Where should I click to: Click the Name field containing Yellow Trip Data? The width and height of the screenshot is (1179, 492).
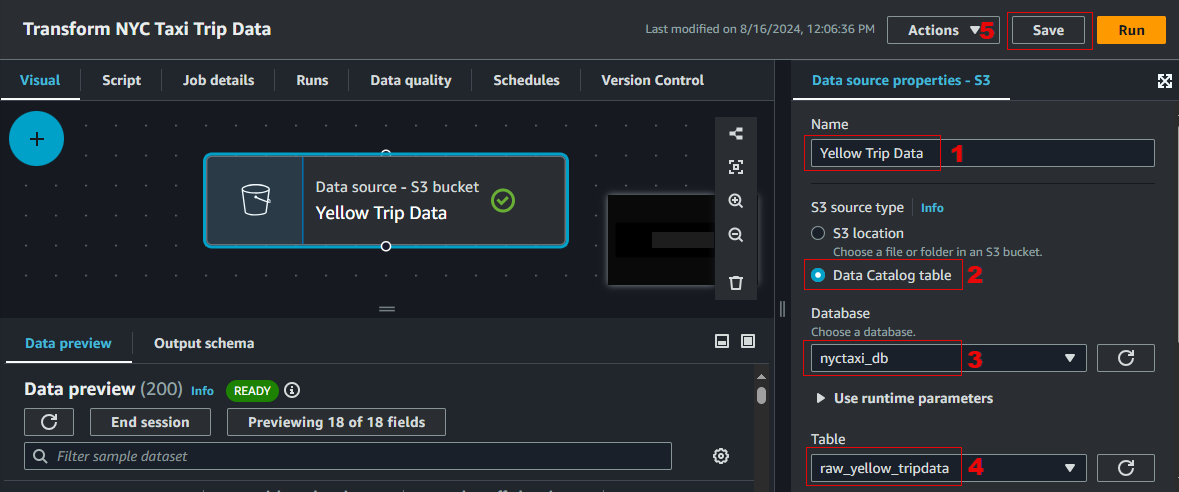[982, 153]
